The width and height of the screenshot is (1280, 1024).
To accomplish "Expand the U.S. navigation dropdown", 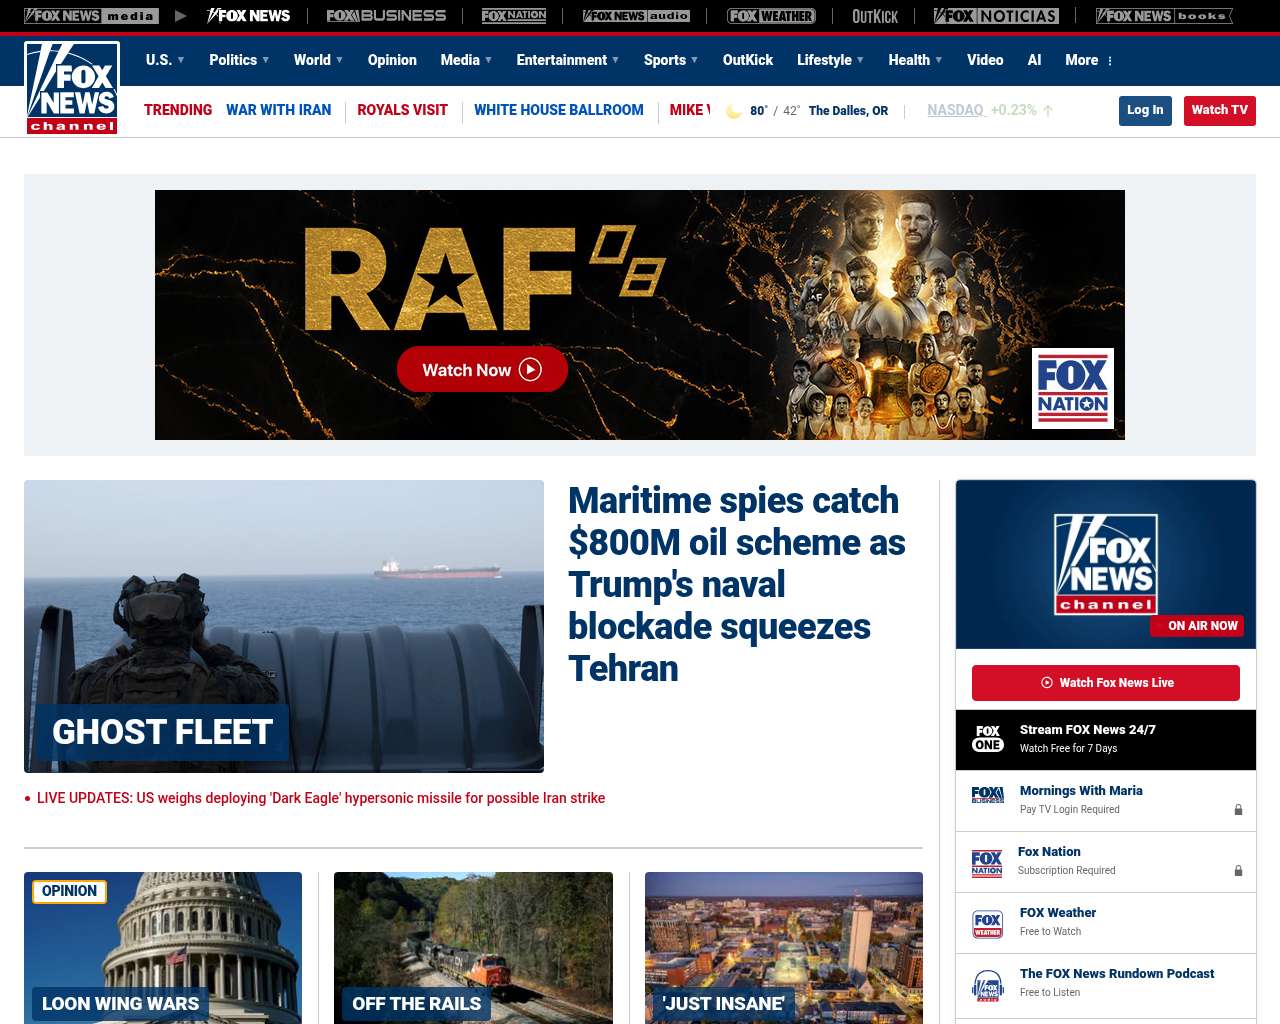I will pos(165,60).
